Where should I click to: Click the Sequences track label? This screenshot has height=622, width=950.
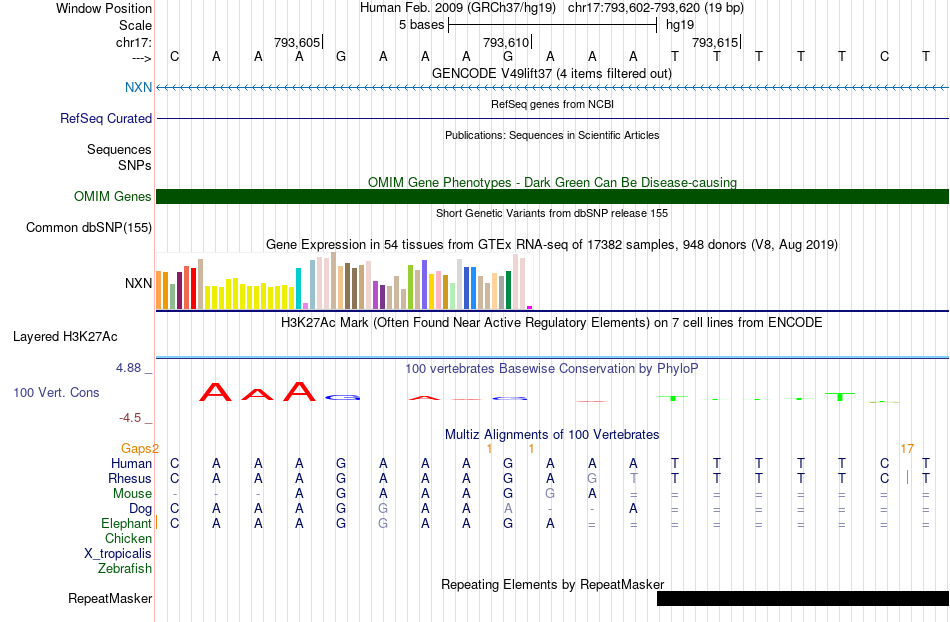[119, 150]
